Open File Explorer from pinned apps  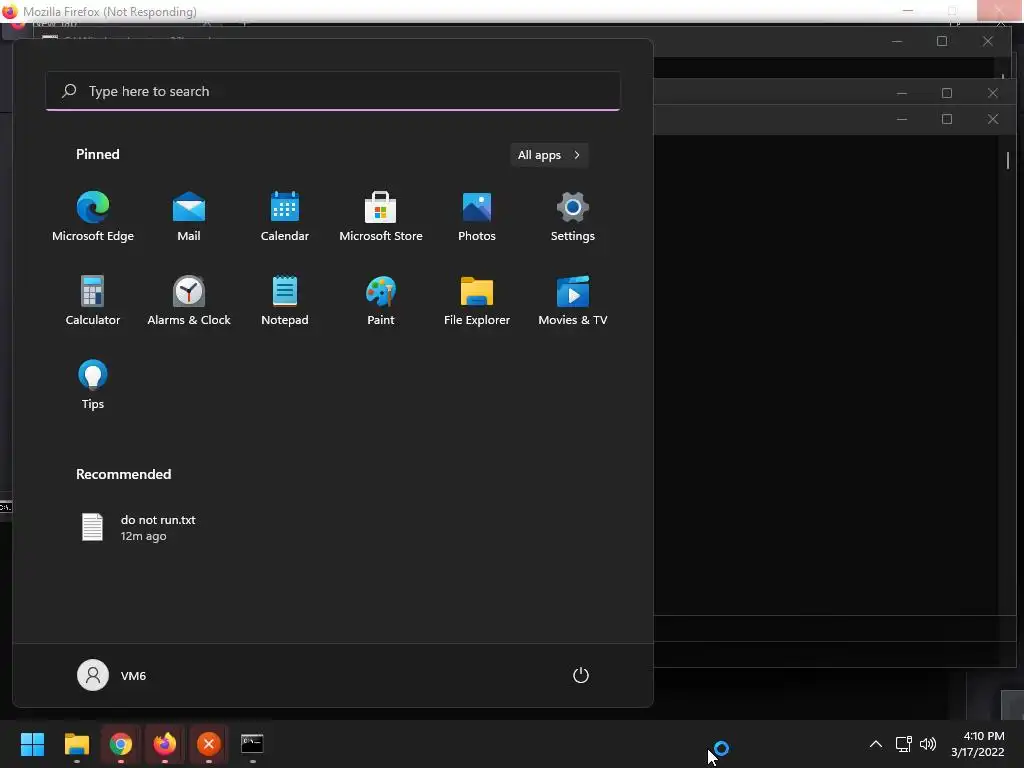click(477, 300)
